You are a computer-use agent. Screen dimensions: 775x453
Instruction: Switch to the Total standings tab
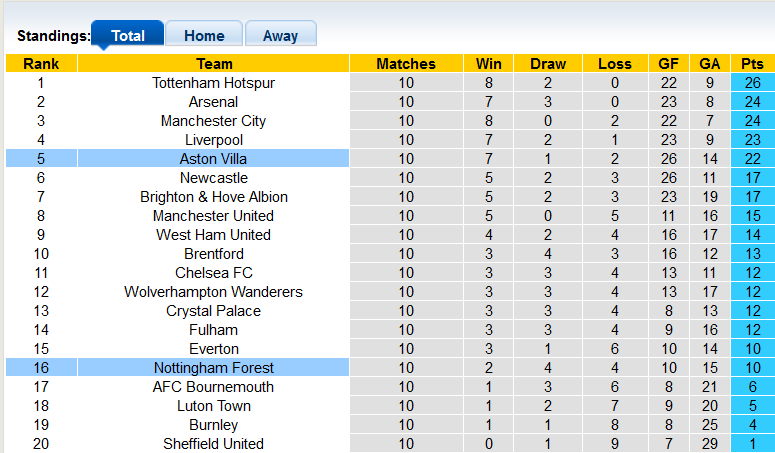127,35
